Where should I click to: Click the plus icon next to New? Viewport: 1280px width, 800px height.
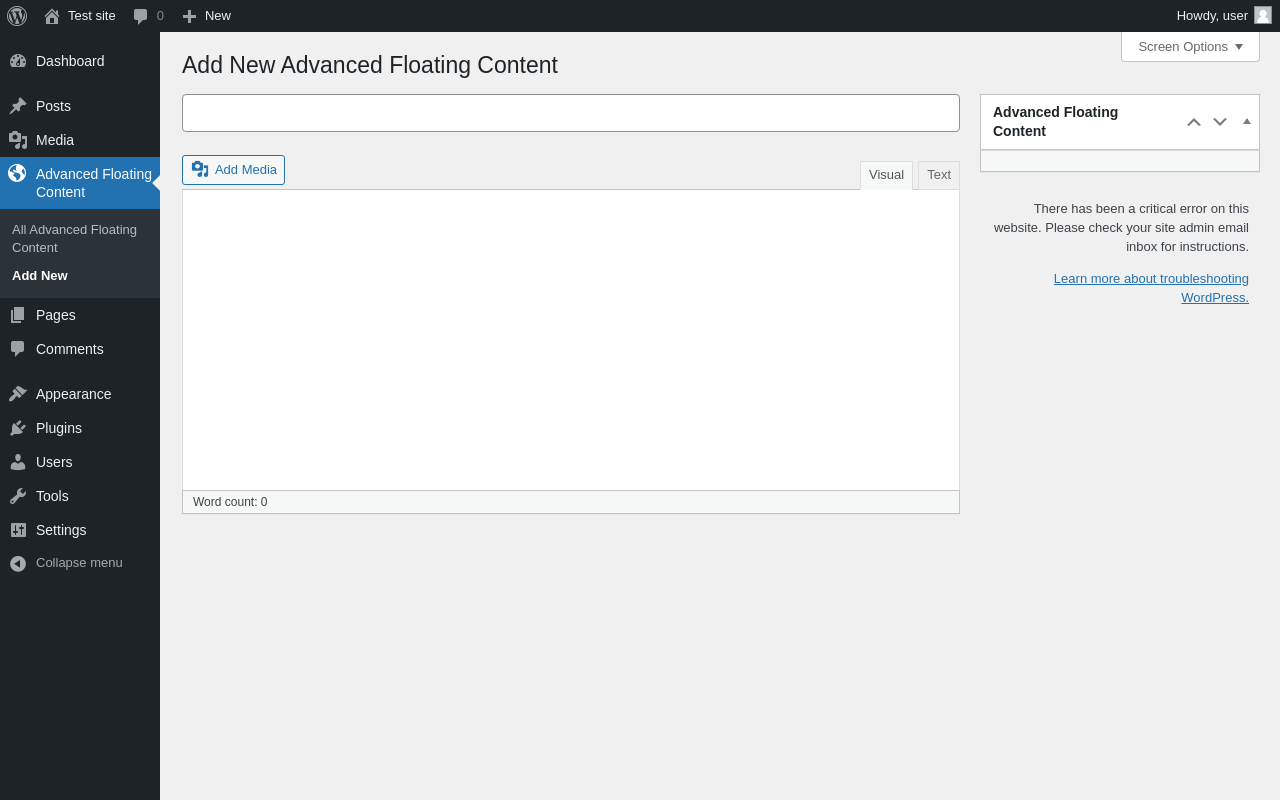(189, 16)
